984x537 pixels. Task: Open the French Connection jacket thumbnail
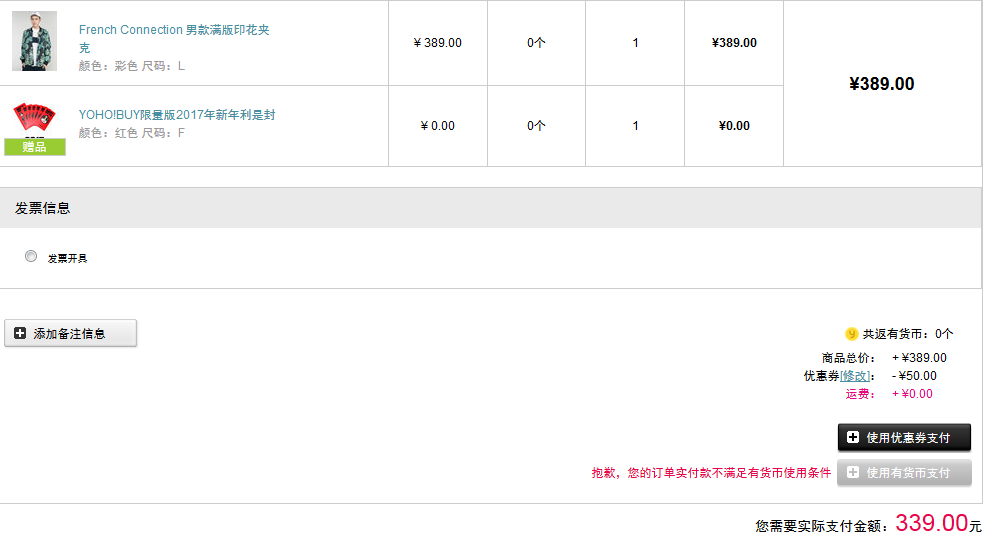(x=35, y=41)
